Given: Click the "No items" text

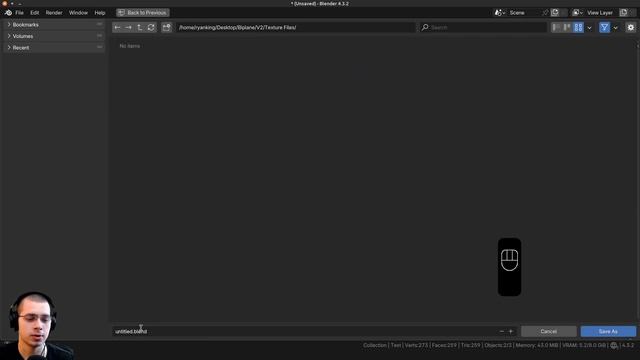Looking at the screenshot, I should 130,46.
